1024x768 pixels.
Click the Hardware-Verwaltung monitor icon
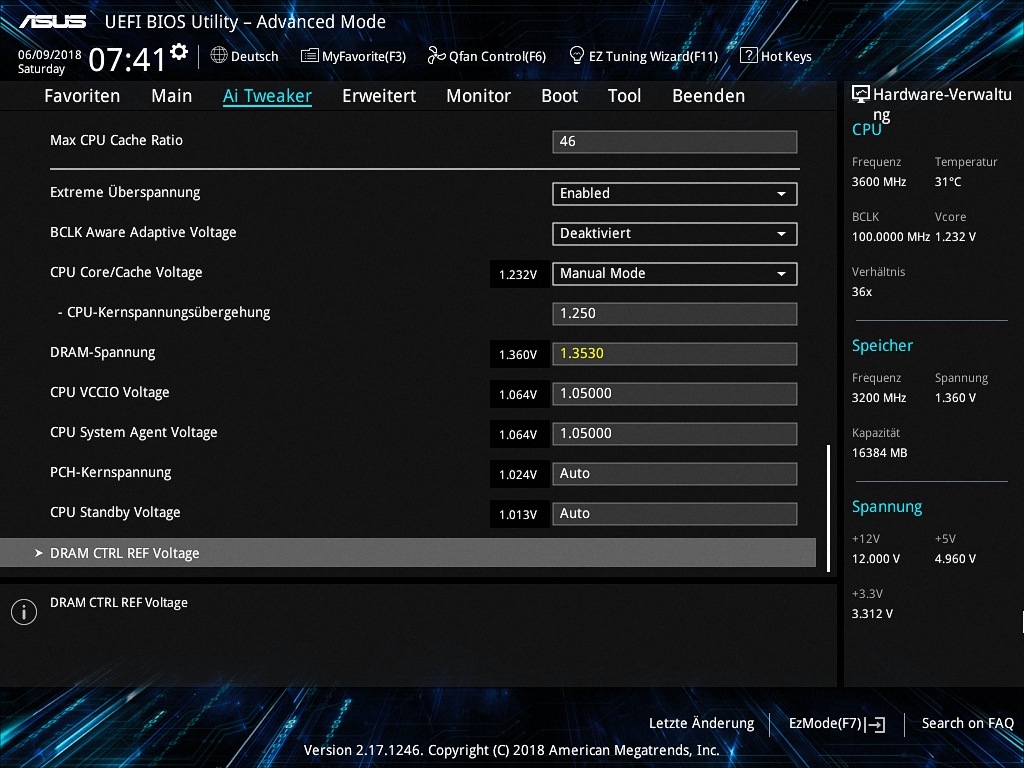[x=861, y=95]
